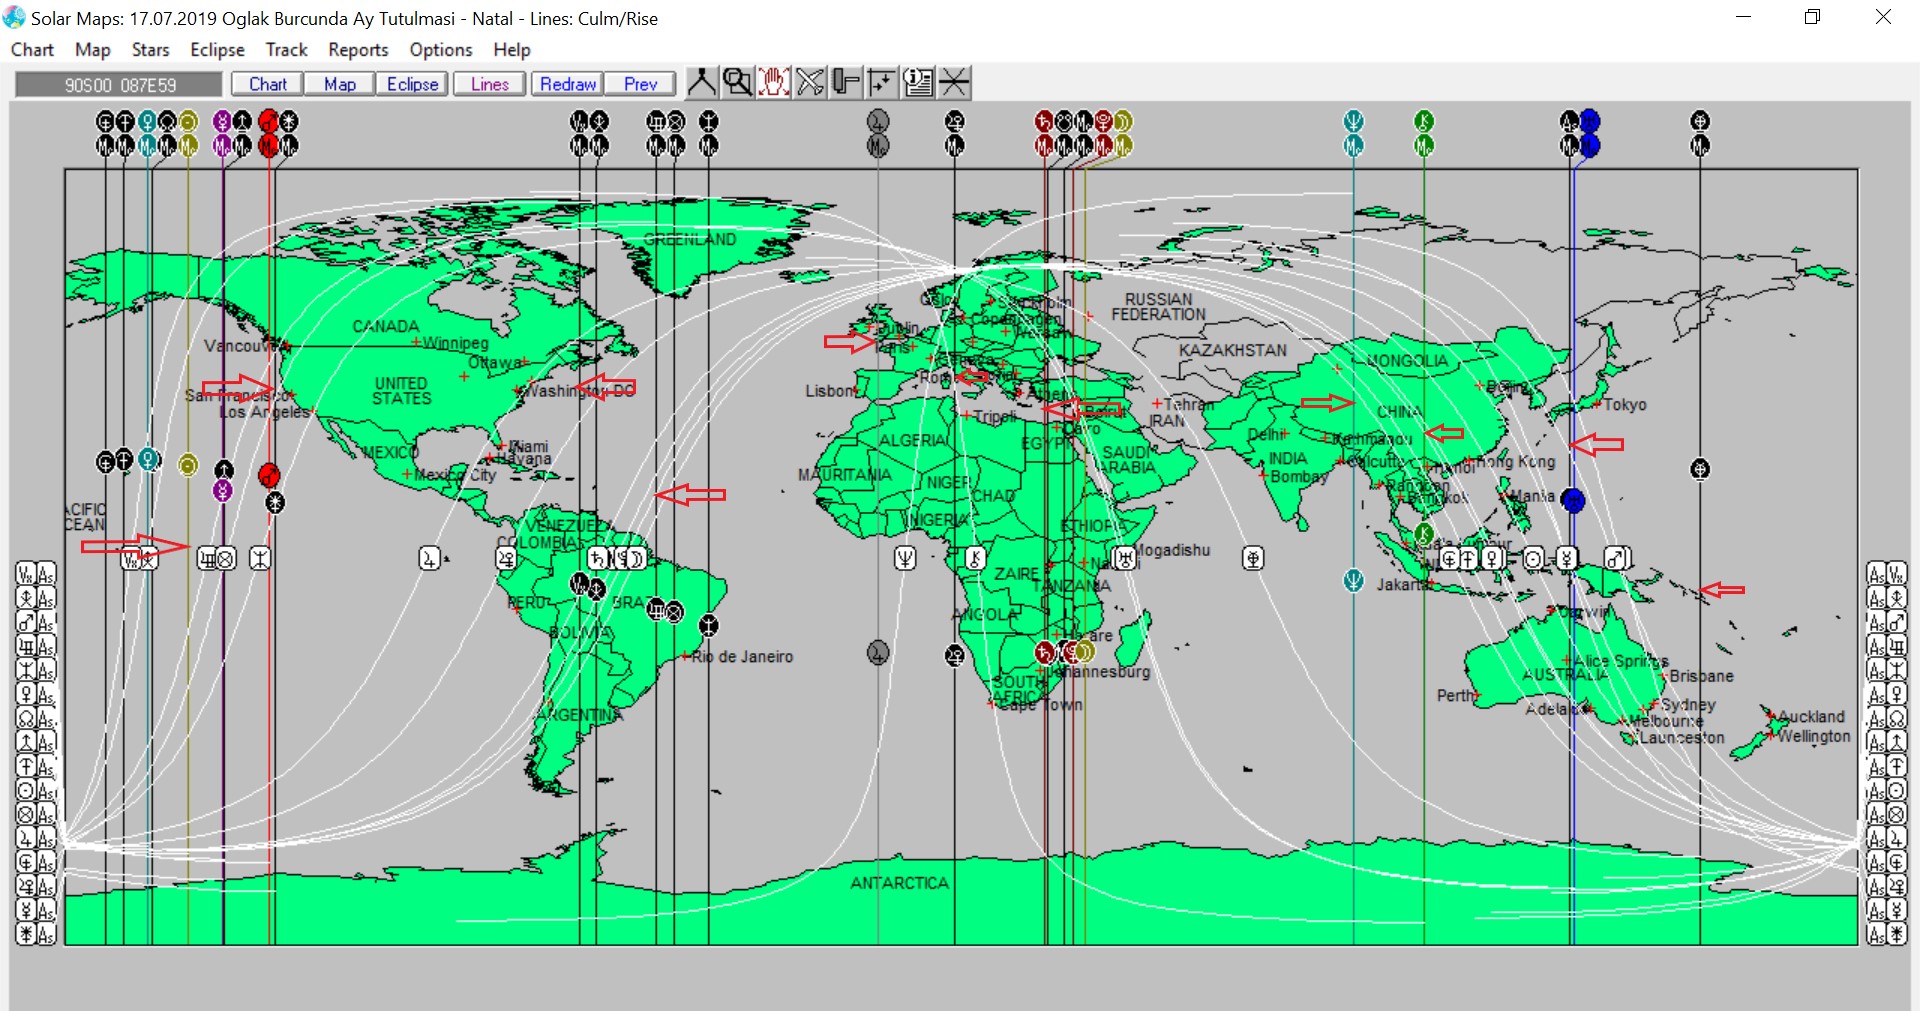This screenshot has width=1920, height=1011.
Task: Click the Eclipse toolbar button
Action: [x=412, y=85]
